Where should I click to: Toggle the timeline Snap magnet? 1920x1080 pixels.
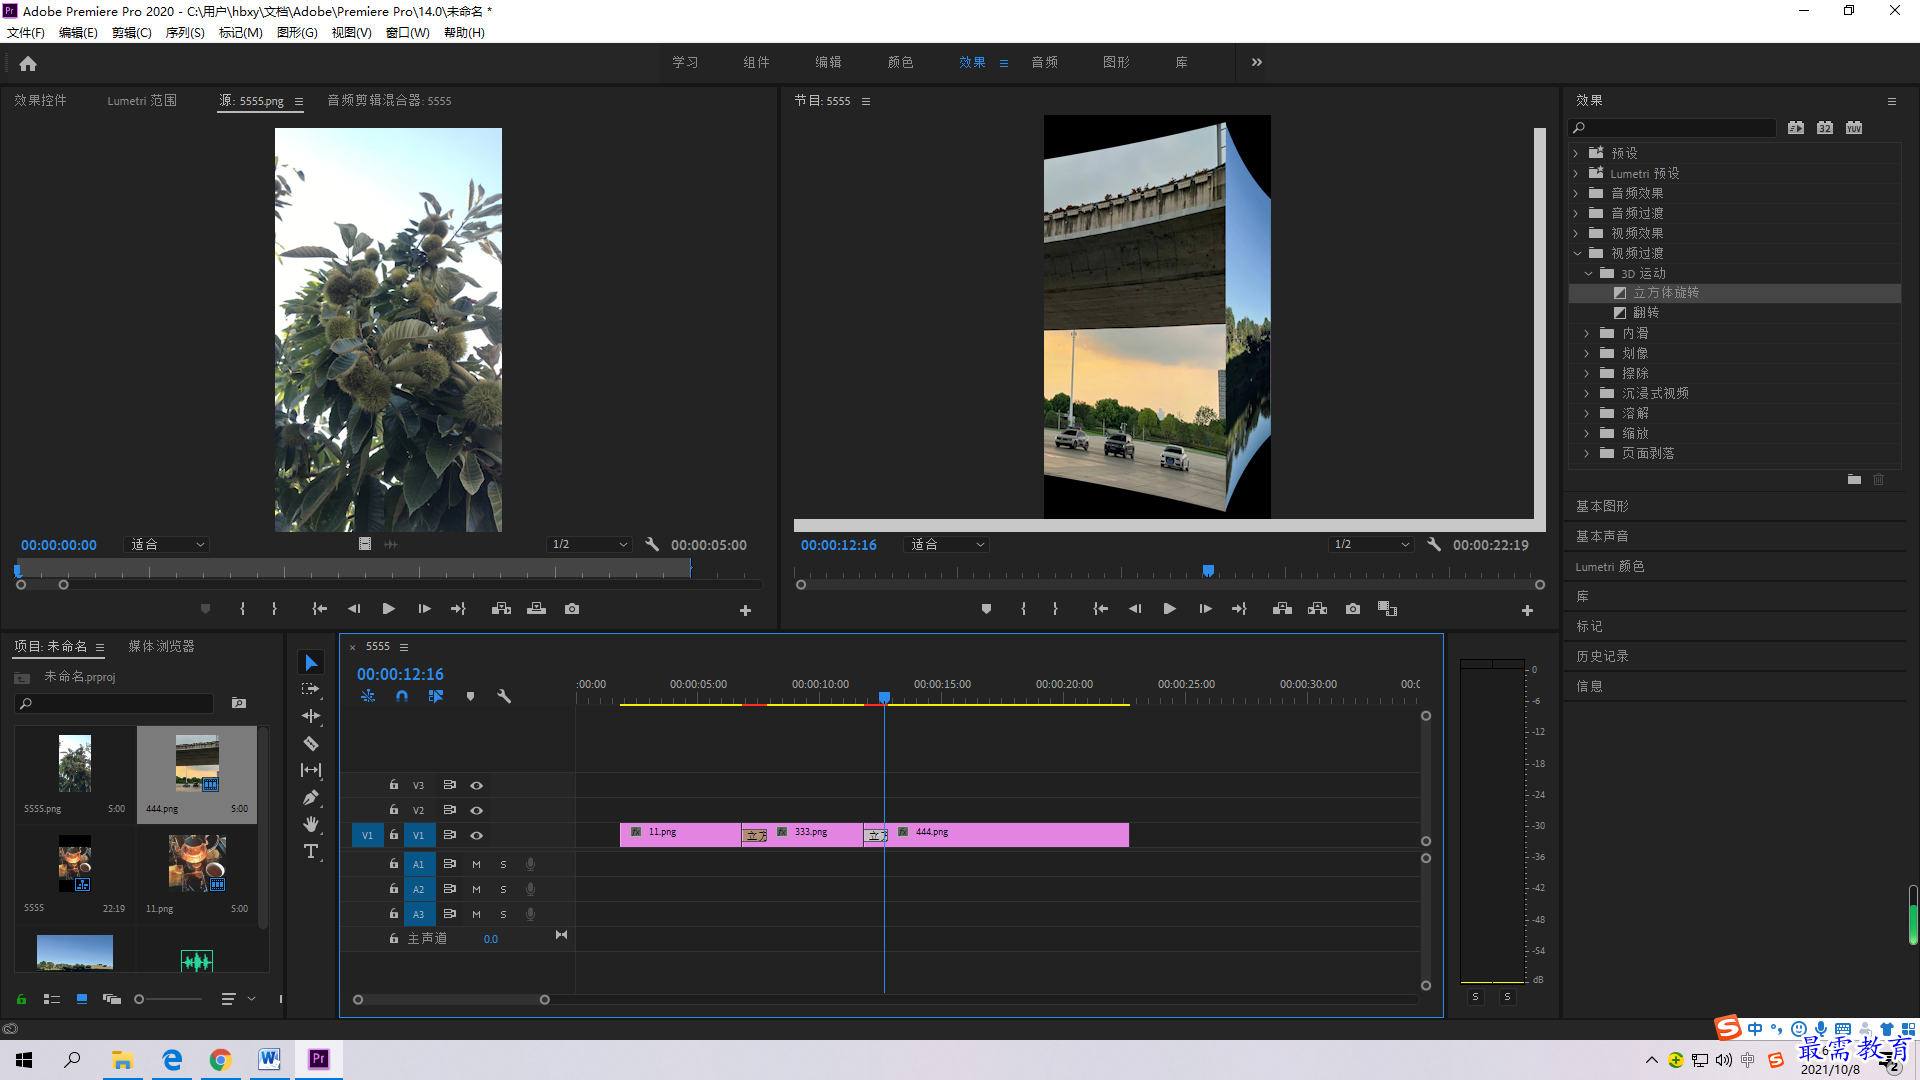tap(402, 696)
